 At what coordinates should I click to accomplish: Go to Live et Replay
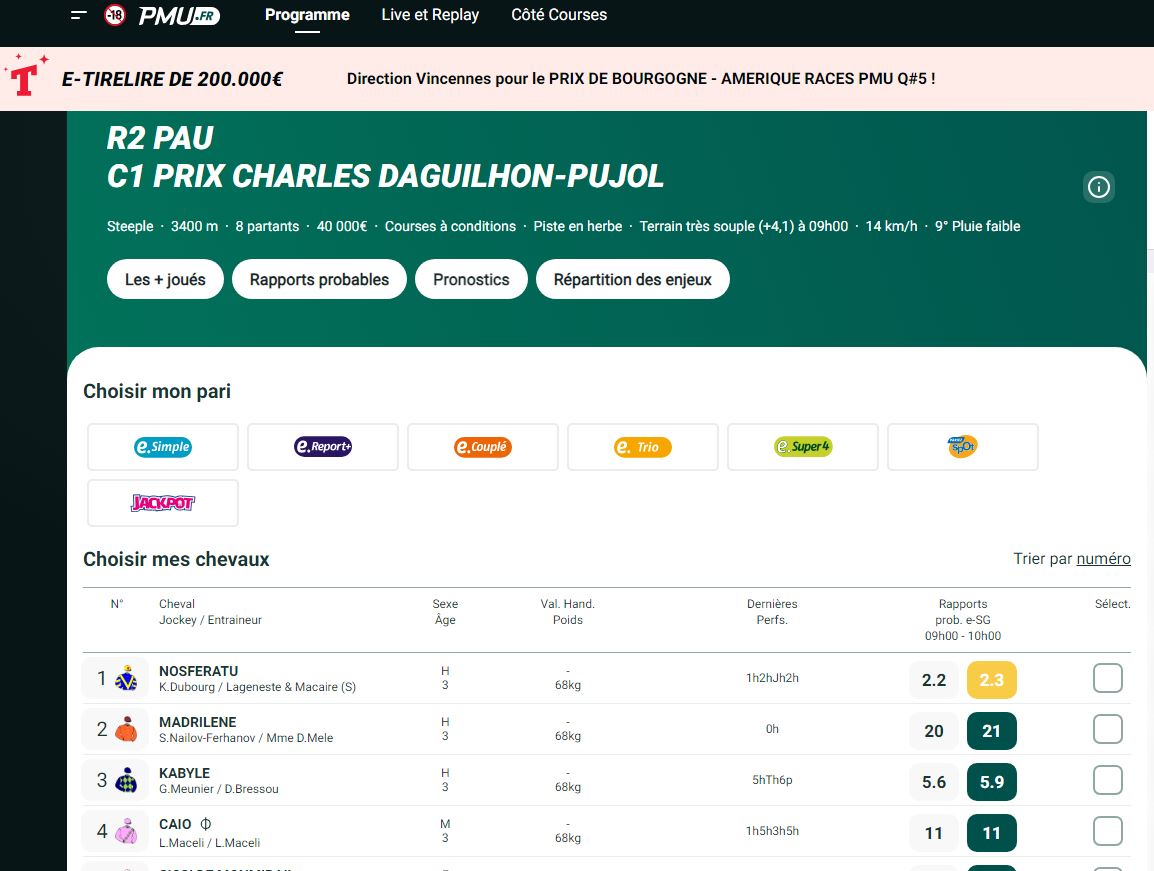(430, 15)
